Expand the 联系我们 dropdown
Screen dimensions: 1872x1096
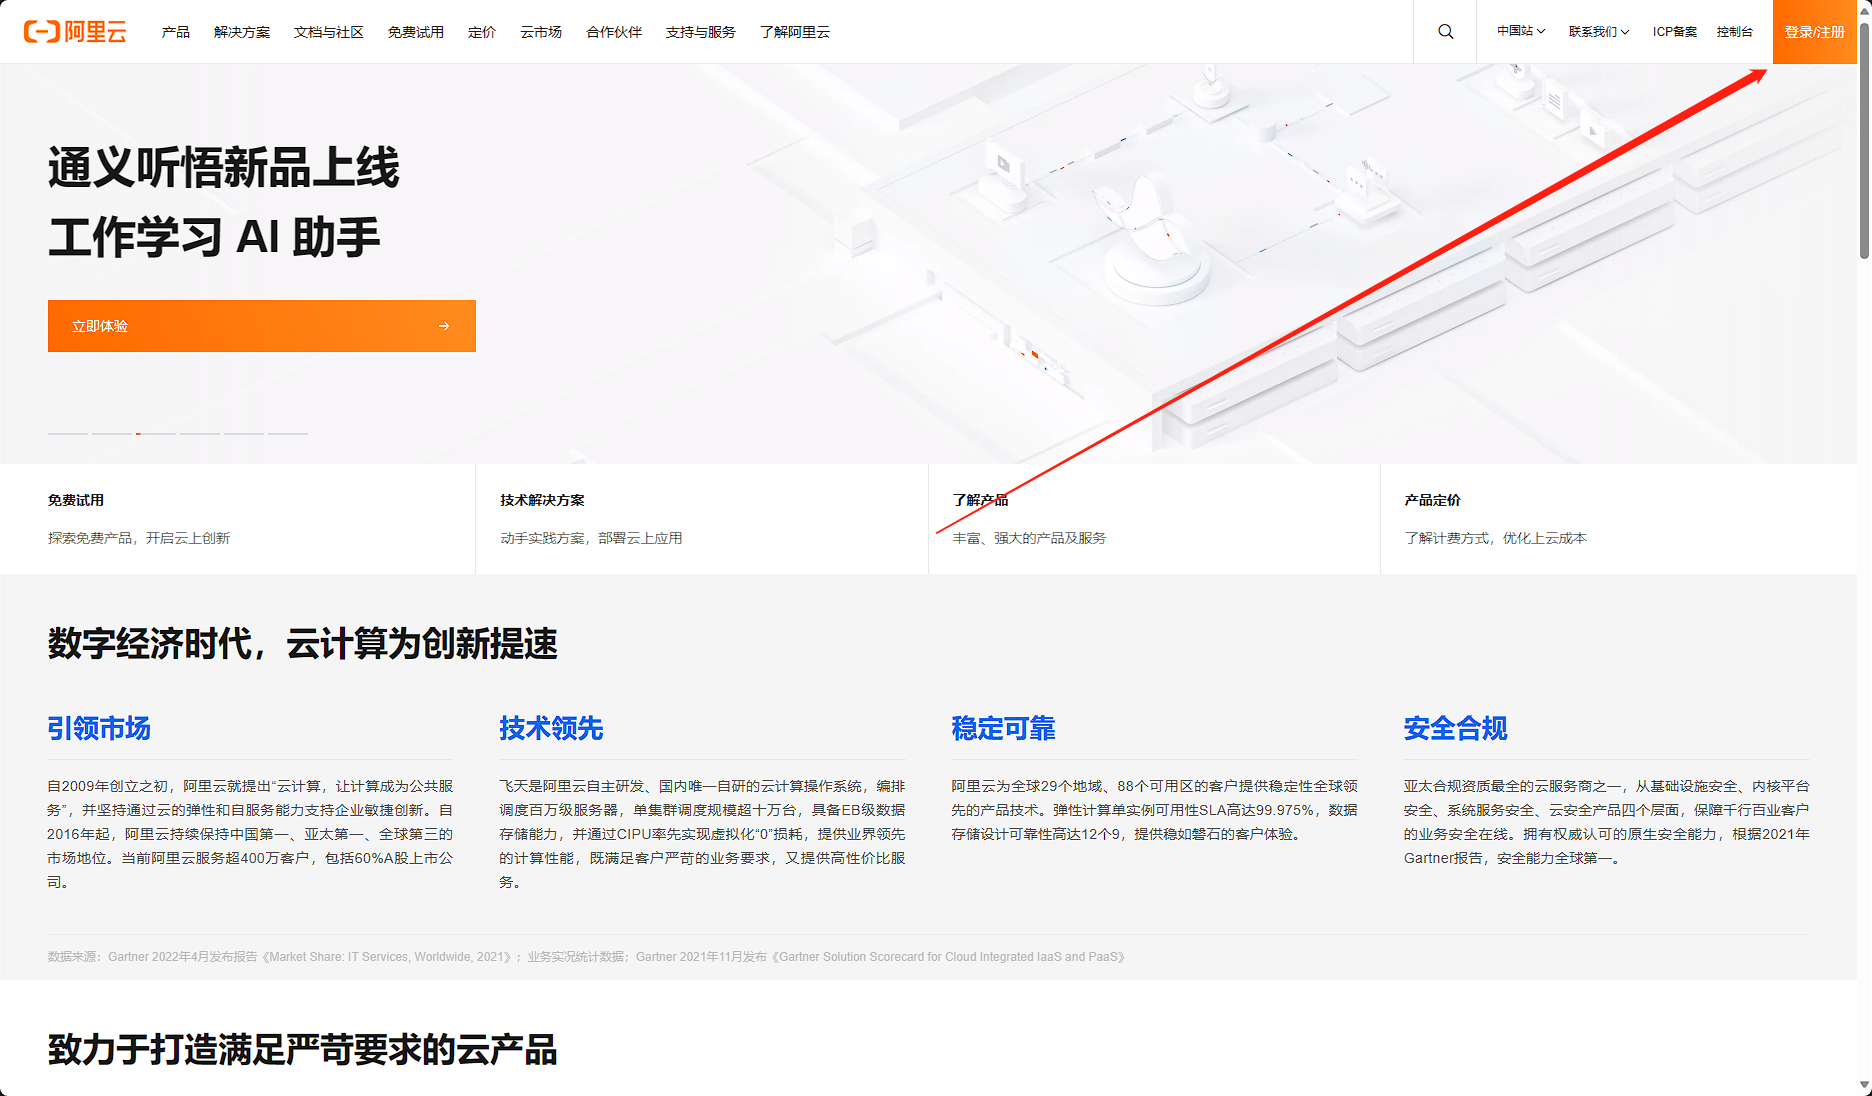1599,31
